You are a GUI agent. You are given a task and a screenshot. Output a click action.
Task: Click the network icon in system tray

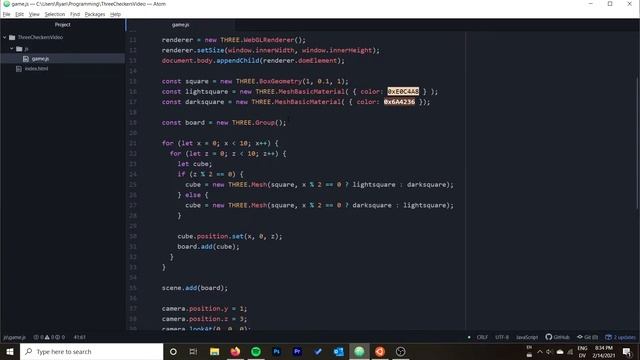pyautogui.click(x=570, y=352)
